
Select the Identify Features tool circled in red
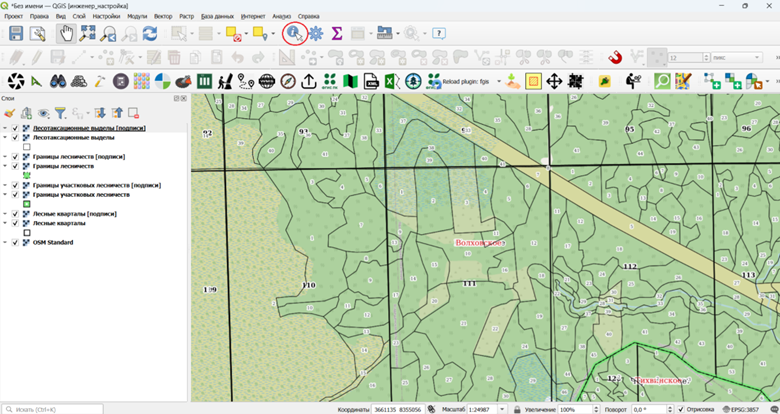pyautogui.click(x=294, y=33)
